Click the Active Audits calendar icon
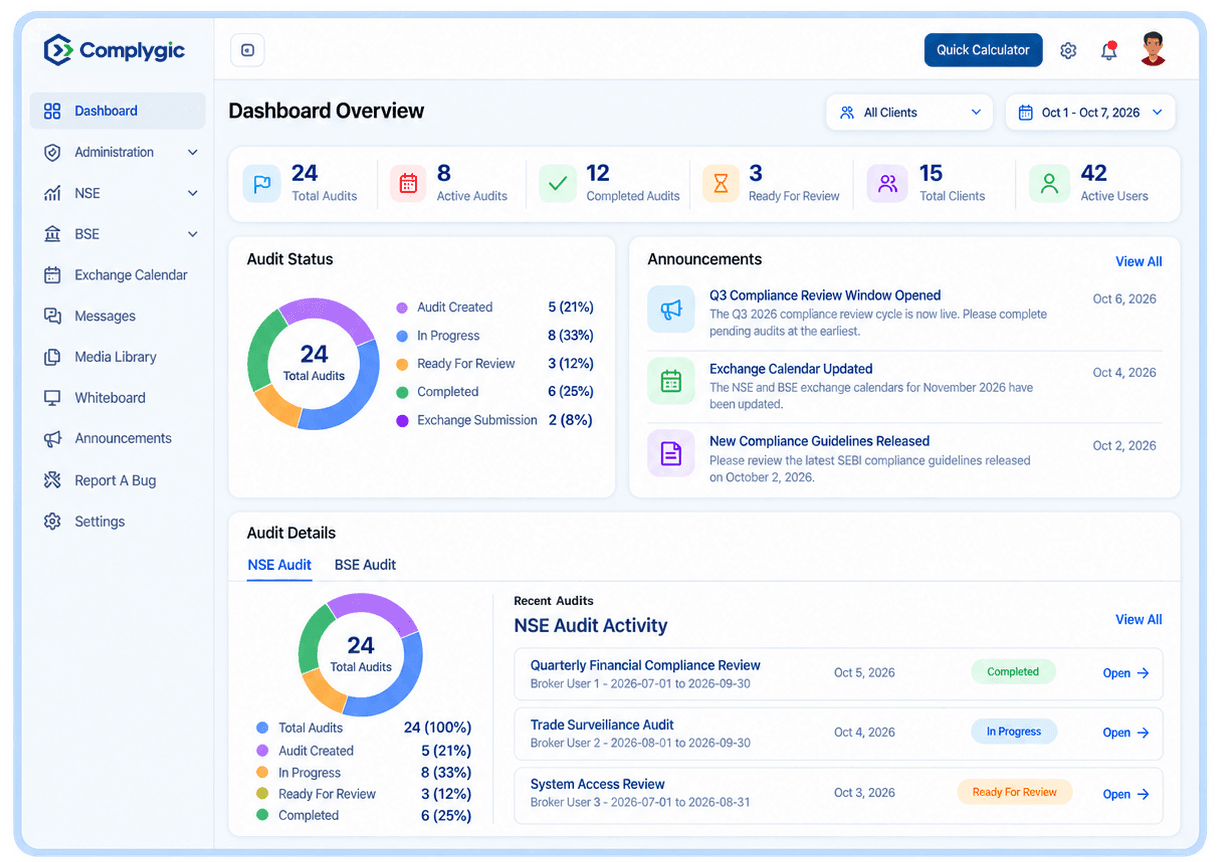1217x862 pixels. 408,184
